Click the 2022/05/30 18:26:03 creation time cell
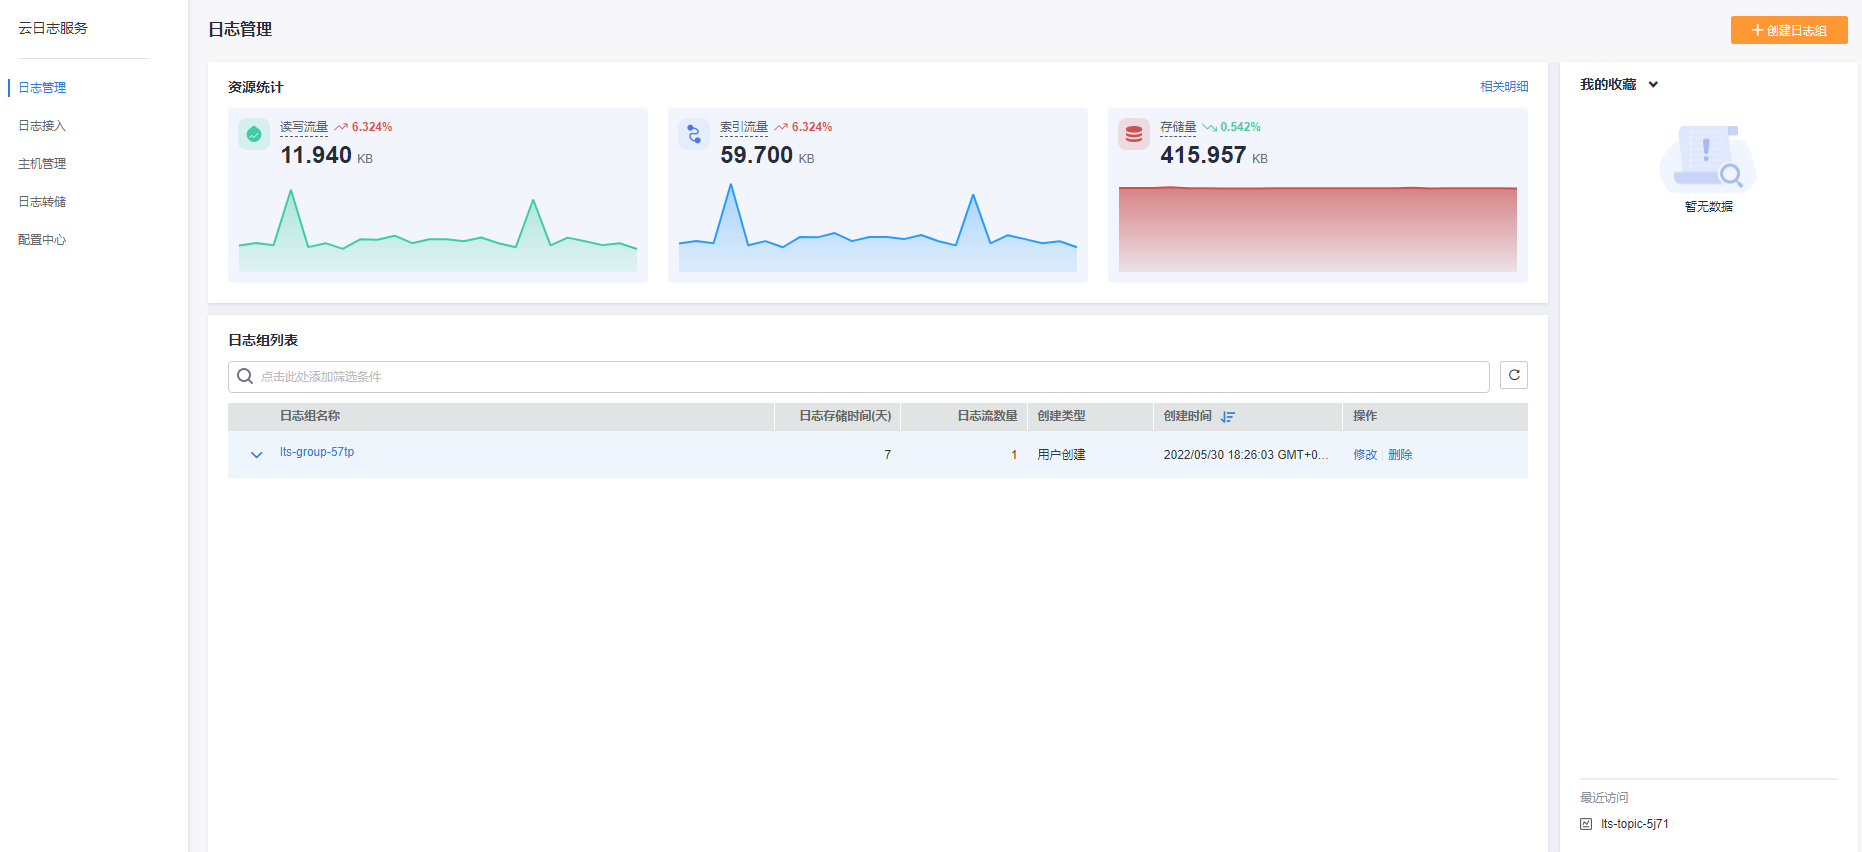 coord(1246,455)
